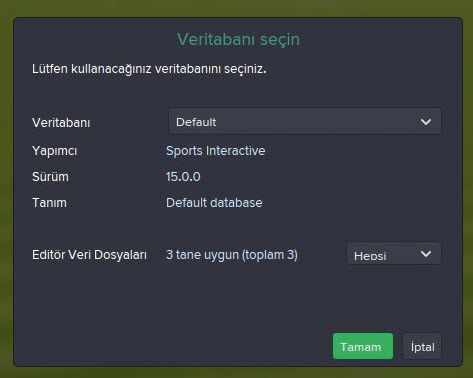Cancel the dialog with İptal button
This screenshot has width=473, height=378.
click(x=422, y=346)
